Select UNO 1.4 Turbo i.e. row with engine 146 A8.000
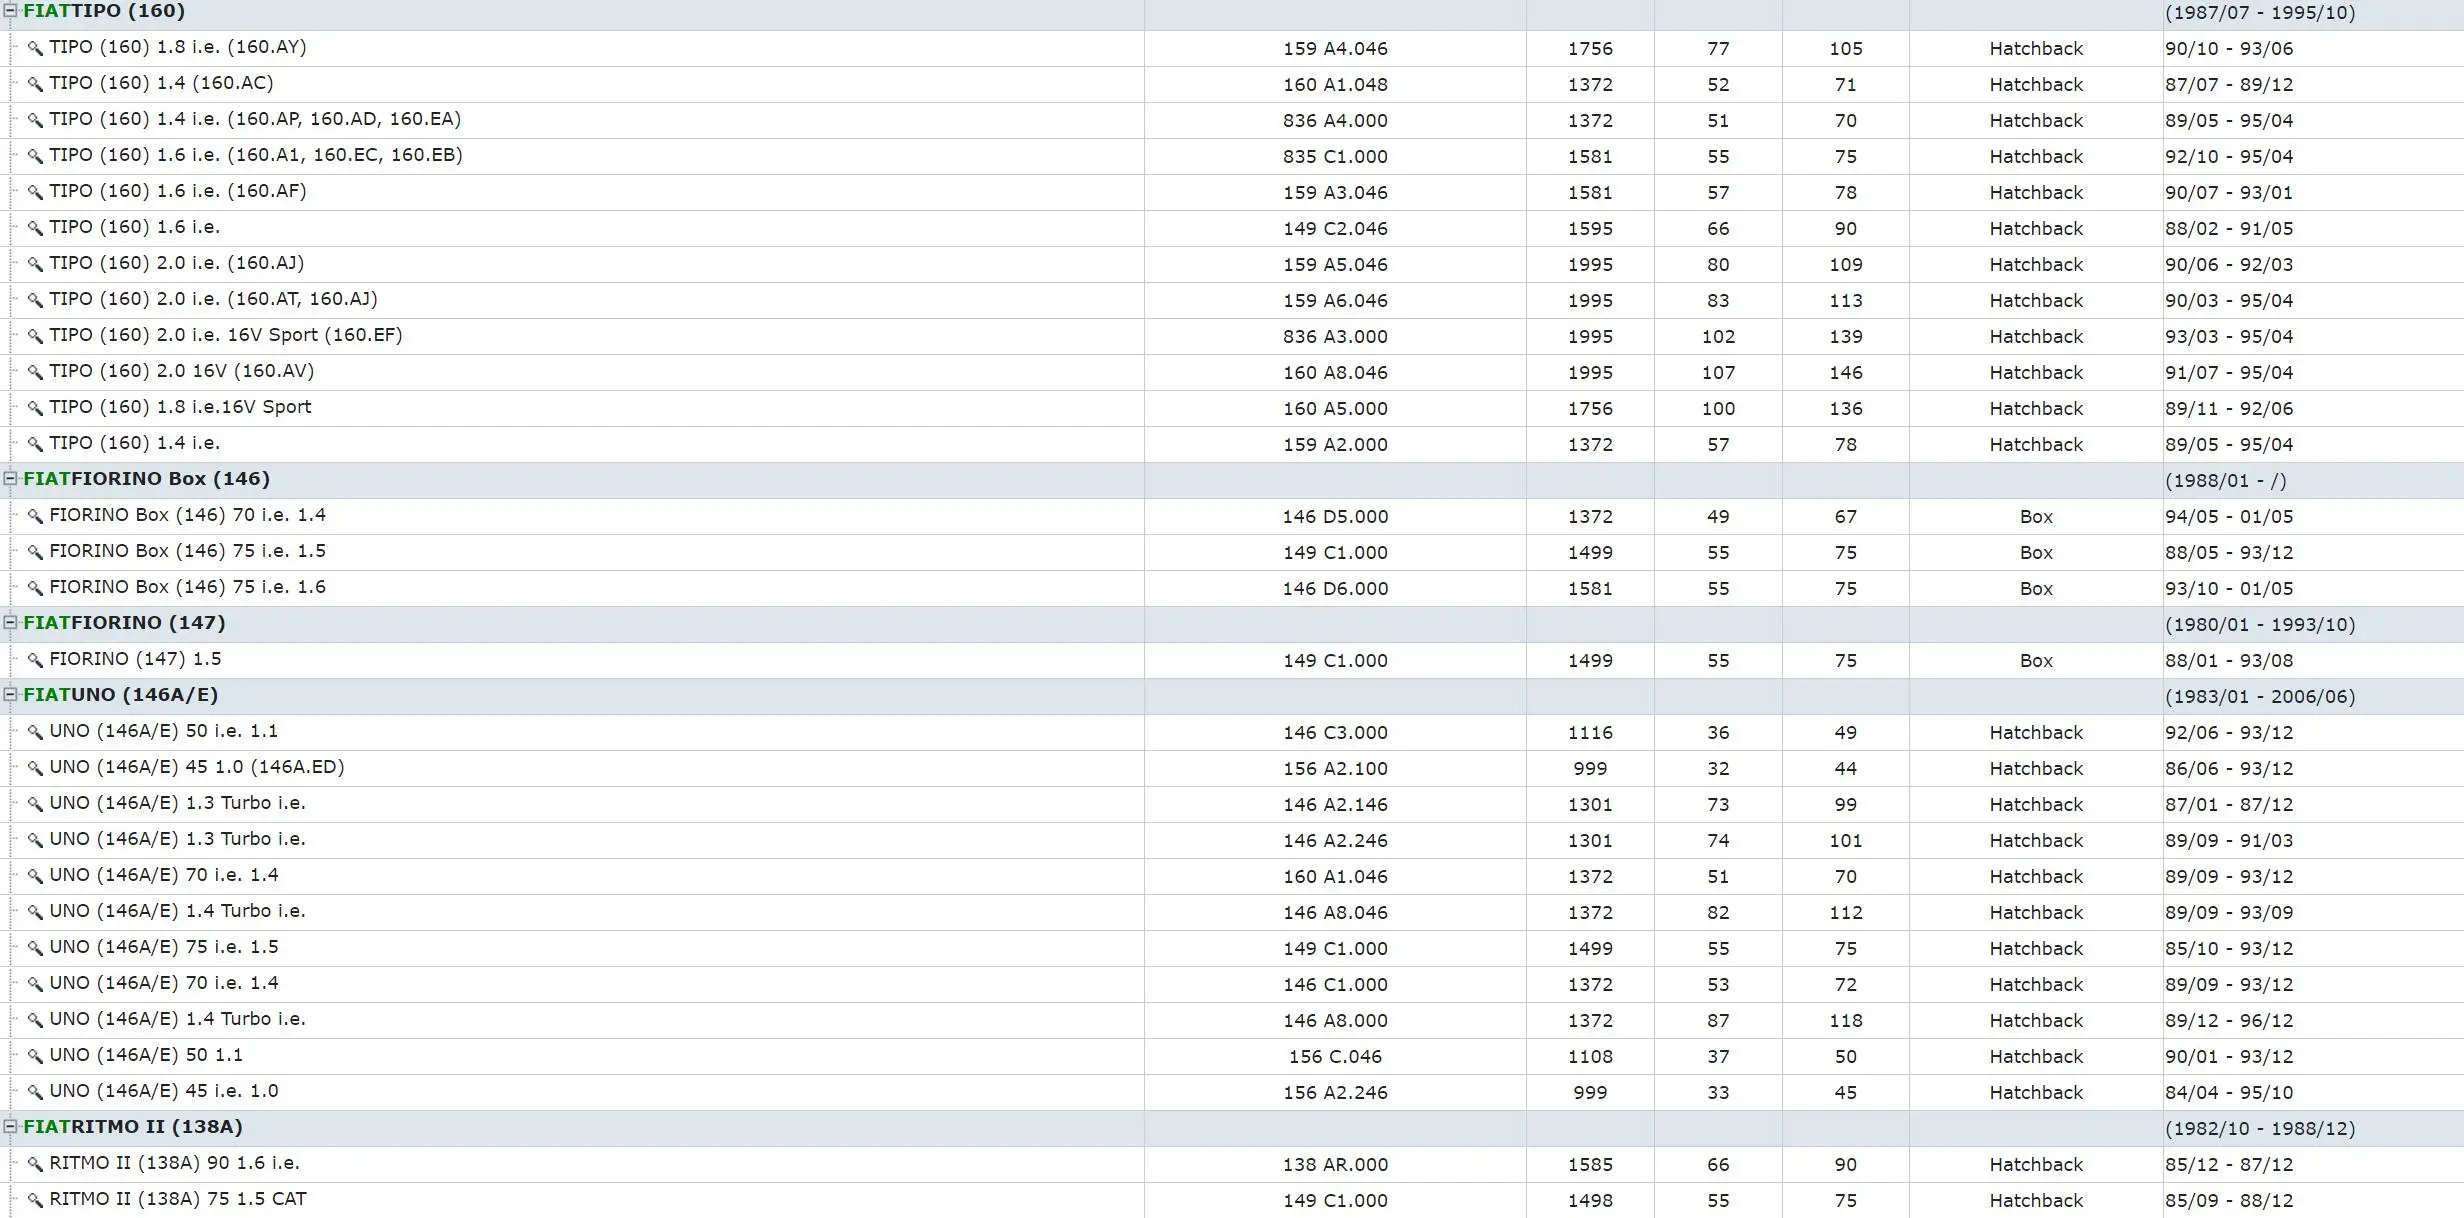 pos(1232,1020)
